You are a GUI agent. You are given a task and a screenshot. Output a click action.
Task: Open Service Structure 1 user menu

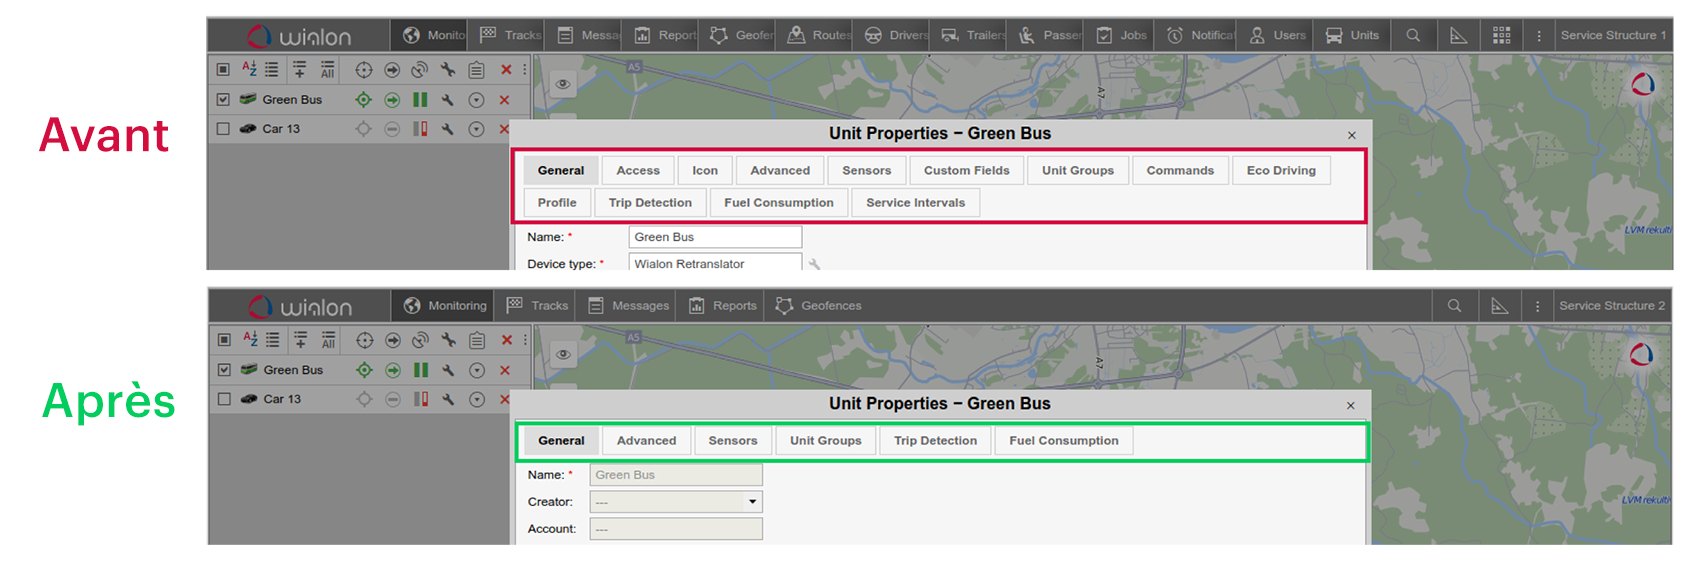point(1612,35)
